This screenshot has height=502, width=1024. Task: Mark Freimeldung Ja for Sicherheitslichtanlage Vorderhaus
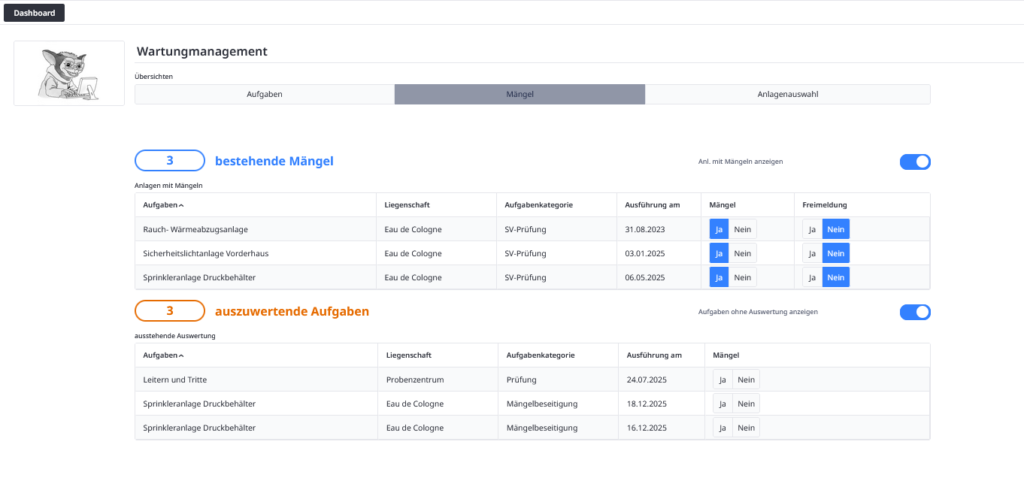(812, 253)
